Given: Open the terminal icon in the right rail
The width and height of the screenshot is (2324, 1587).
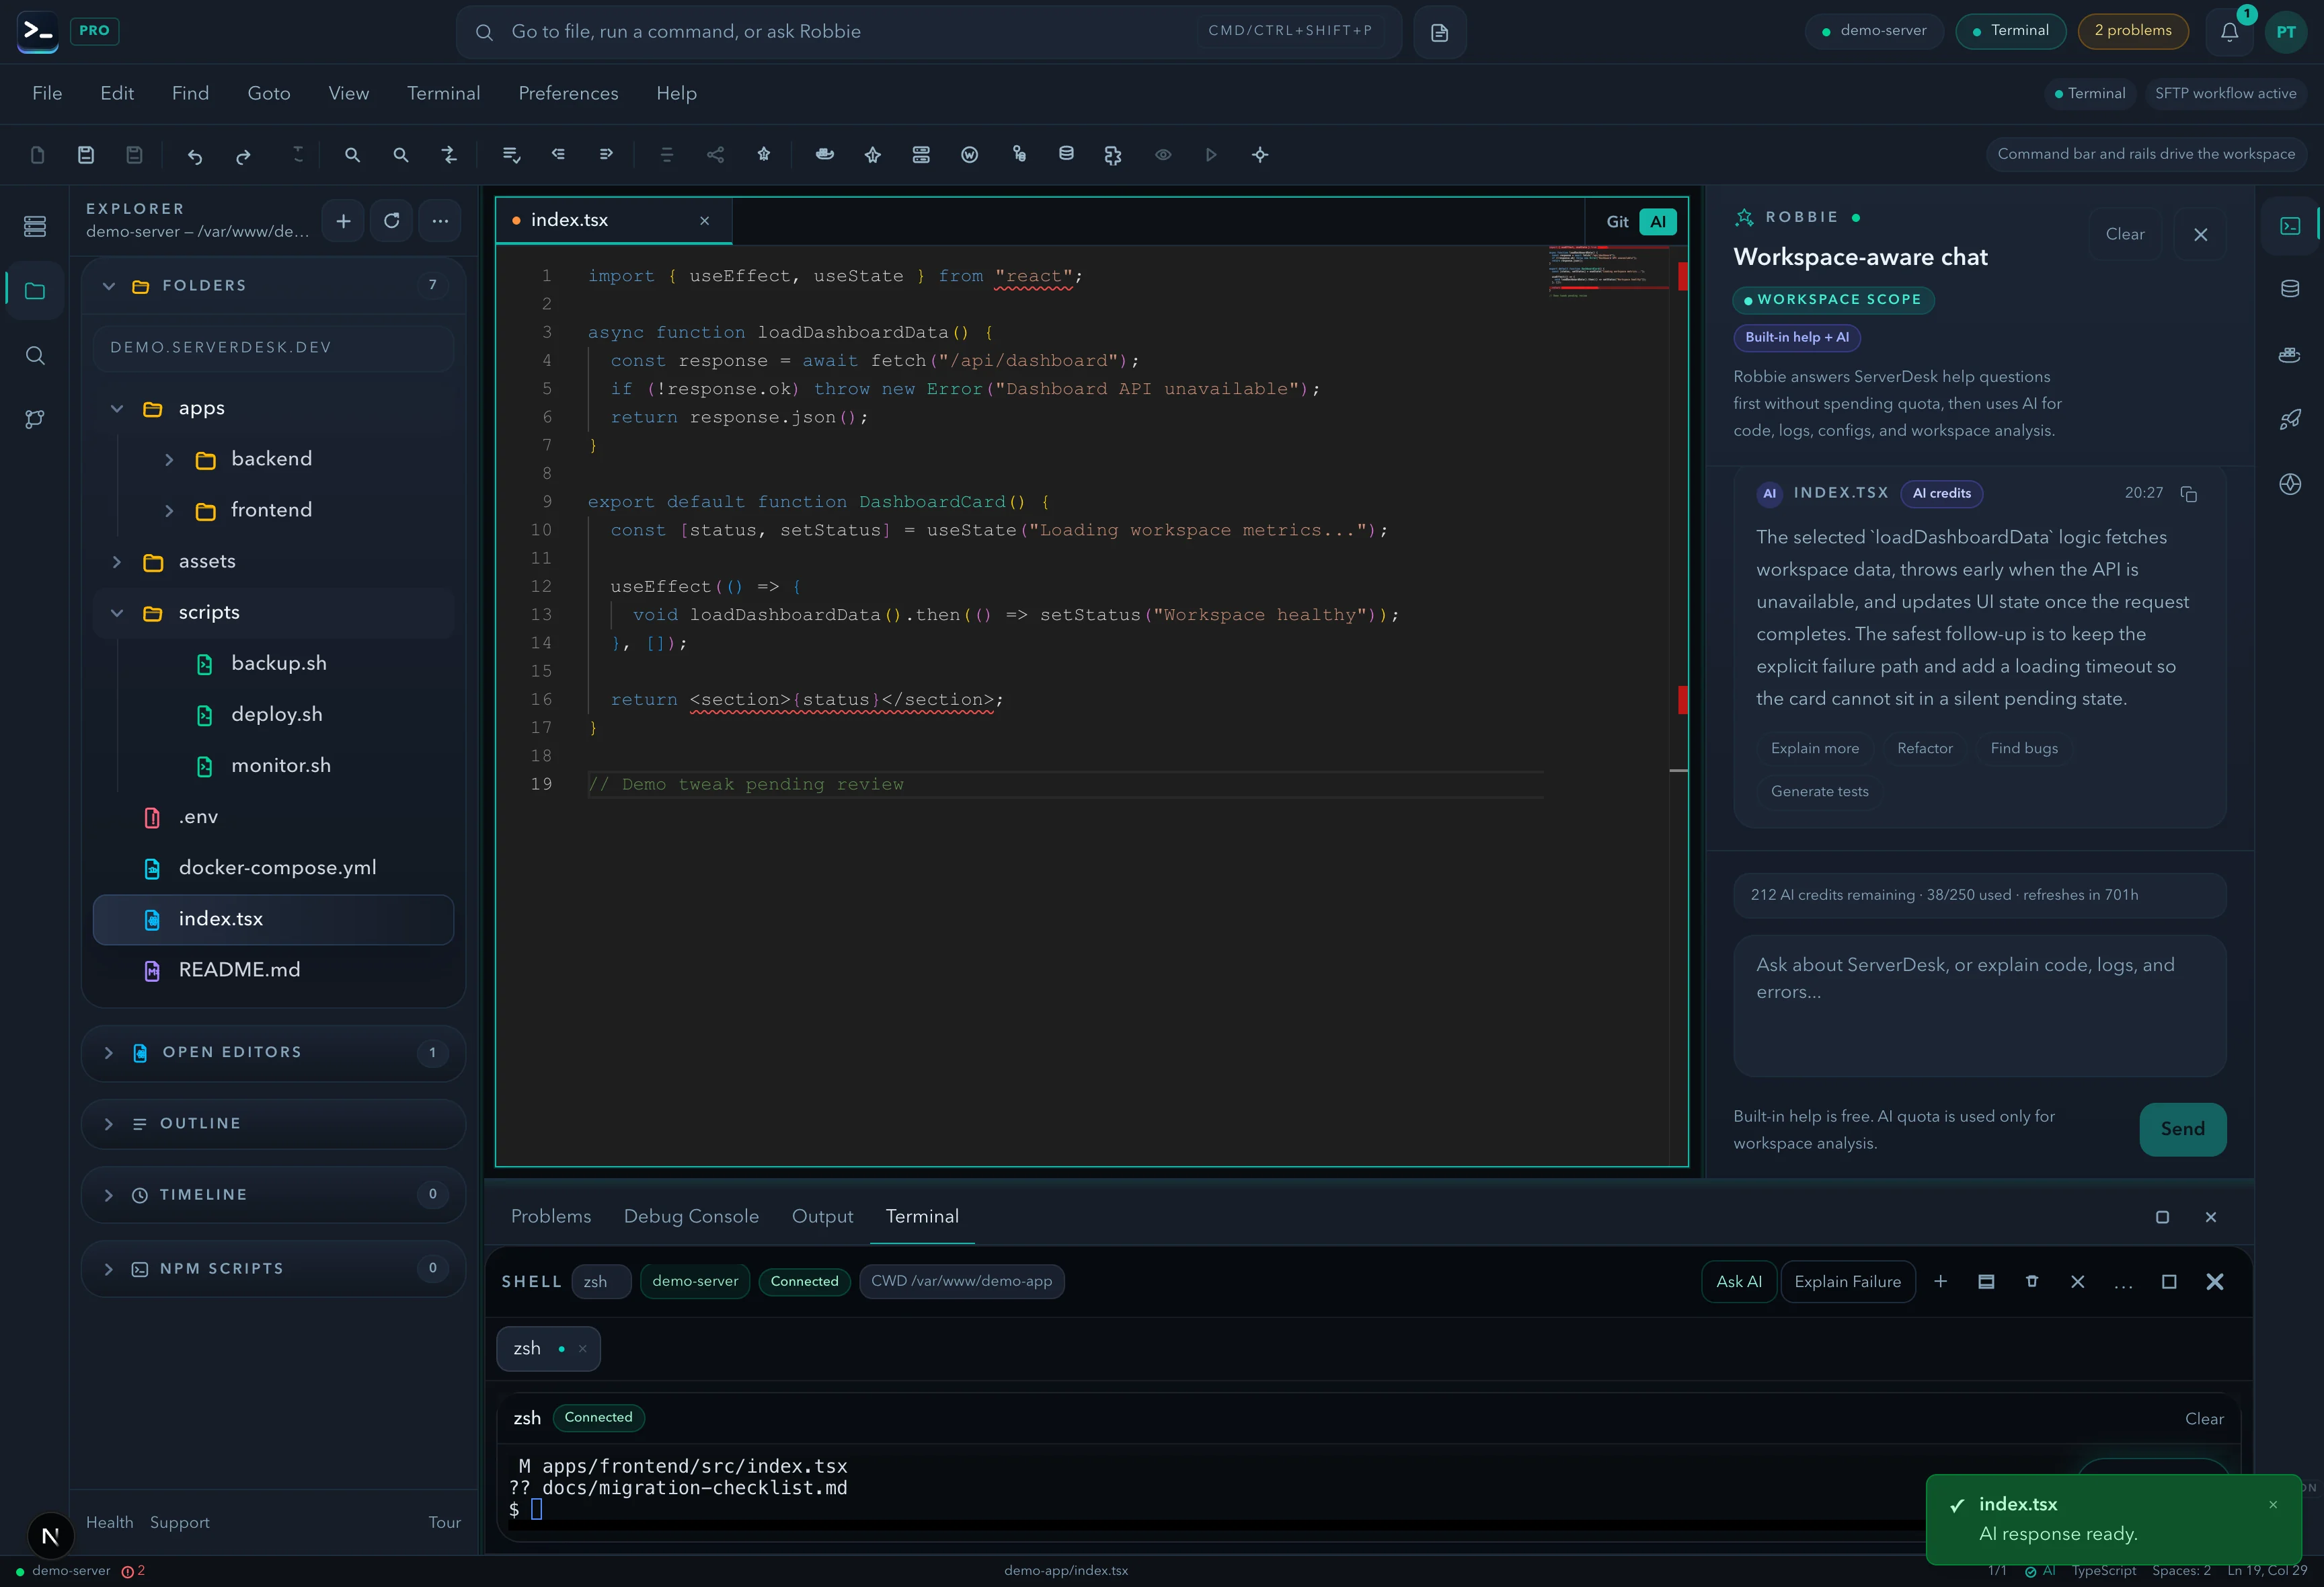Looking at the screenshot, I should click(x=2290, y=226).
